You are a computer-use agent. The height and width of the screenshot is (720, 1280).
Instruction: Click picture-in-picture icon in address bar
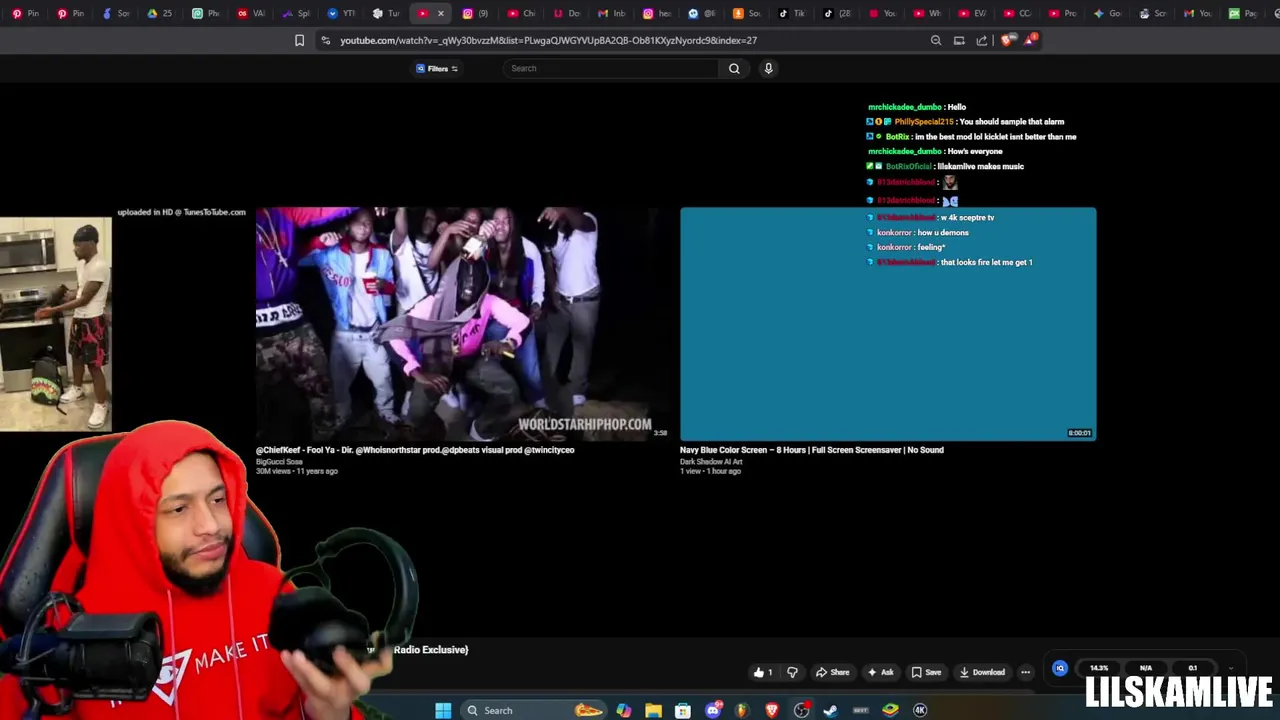(x=959, y=40)
